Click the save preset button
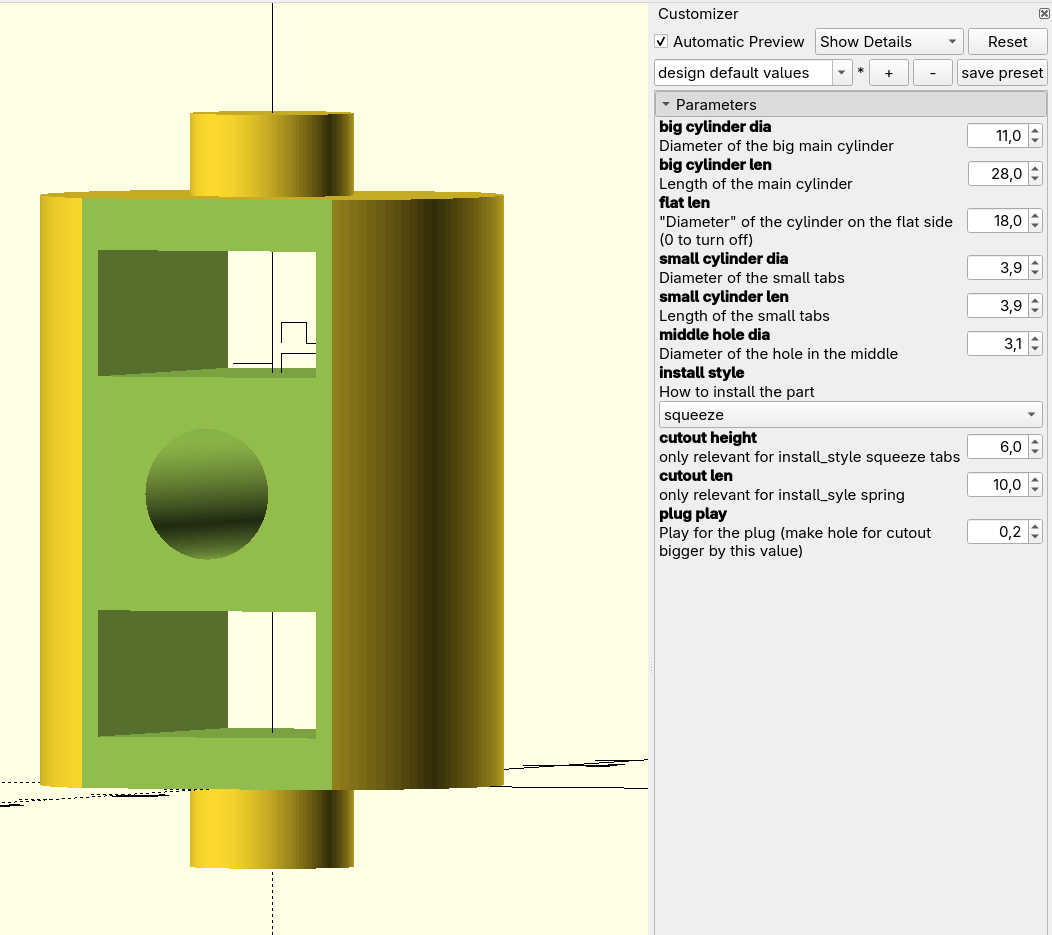 [x=1002, y=72]
